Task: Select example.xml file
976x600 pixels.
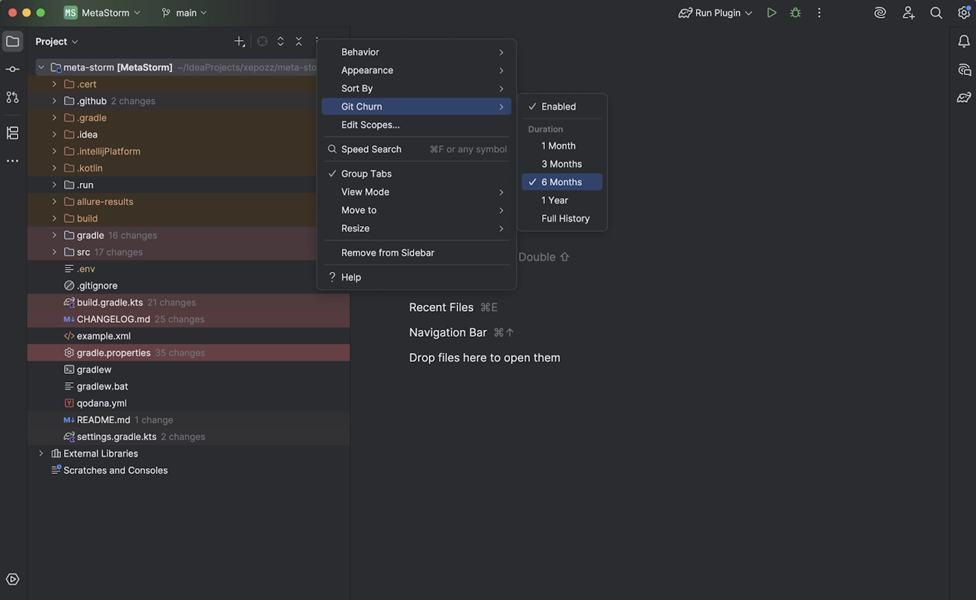Action: coord(188,335)
